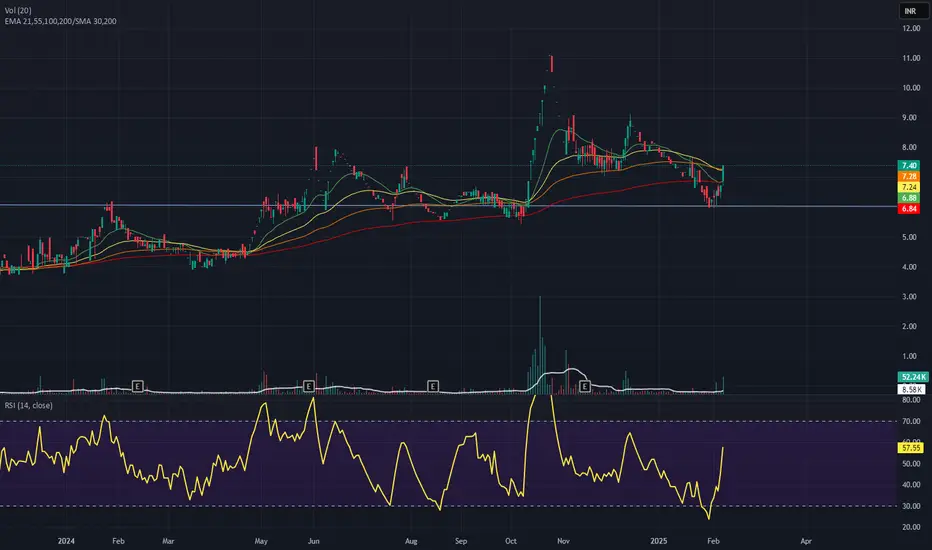932x550 pixels.
Task: Click 8.00 on the price scale
Action: tap(909, 147)
